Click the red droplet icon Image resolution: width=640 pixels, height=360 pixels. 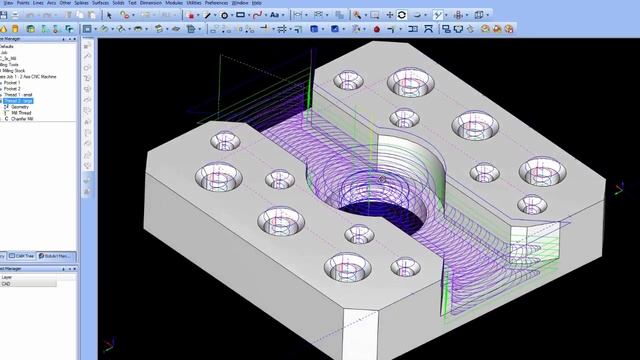[x=377, y=29]
